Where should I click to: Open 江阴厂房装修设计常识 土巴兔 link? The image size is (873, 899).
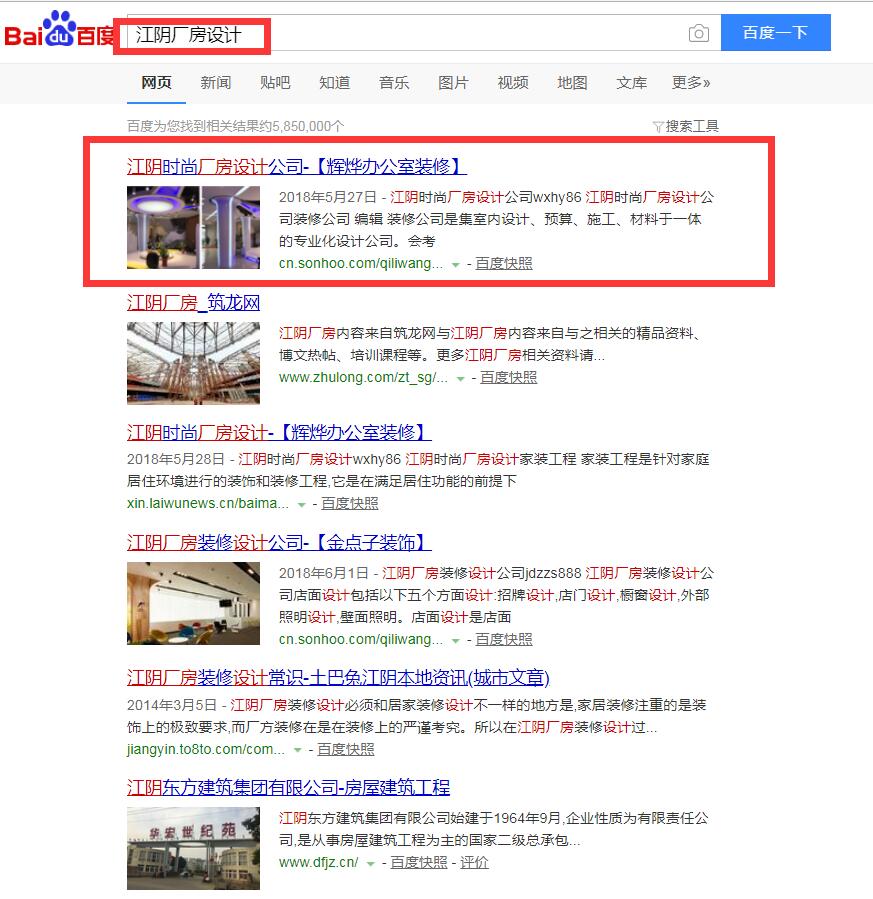pos(338,678)
